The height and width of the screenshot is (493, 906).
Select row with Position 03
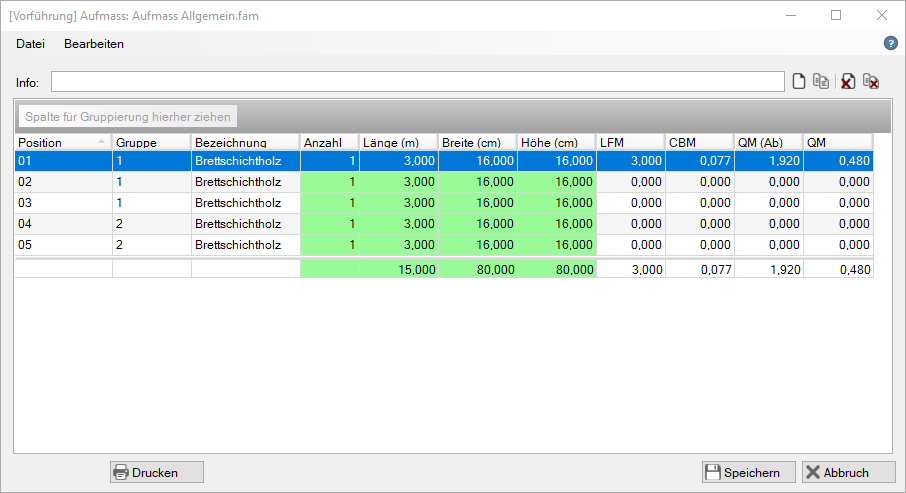(x=62, y=202)
